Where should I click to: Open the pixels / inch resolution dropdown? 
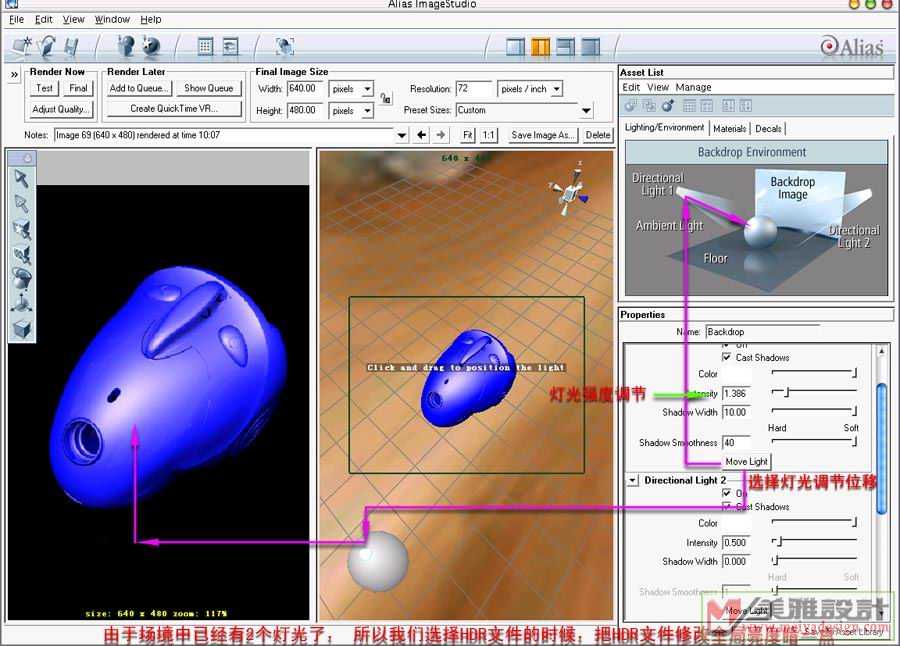[x=530, y=89]
